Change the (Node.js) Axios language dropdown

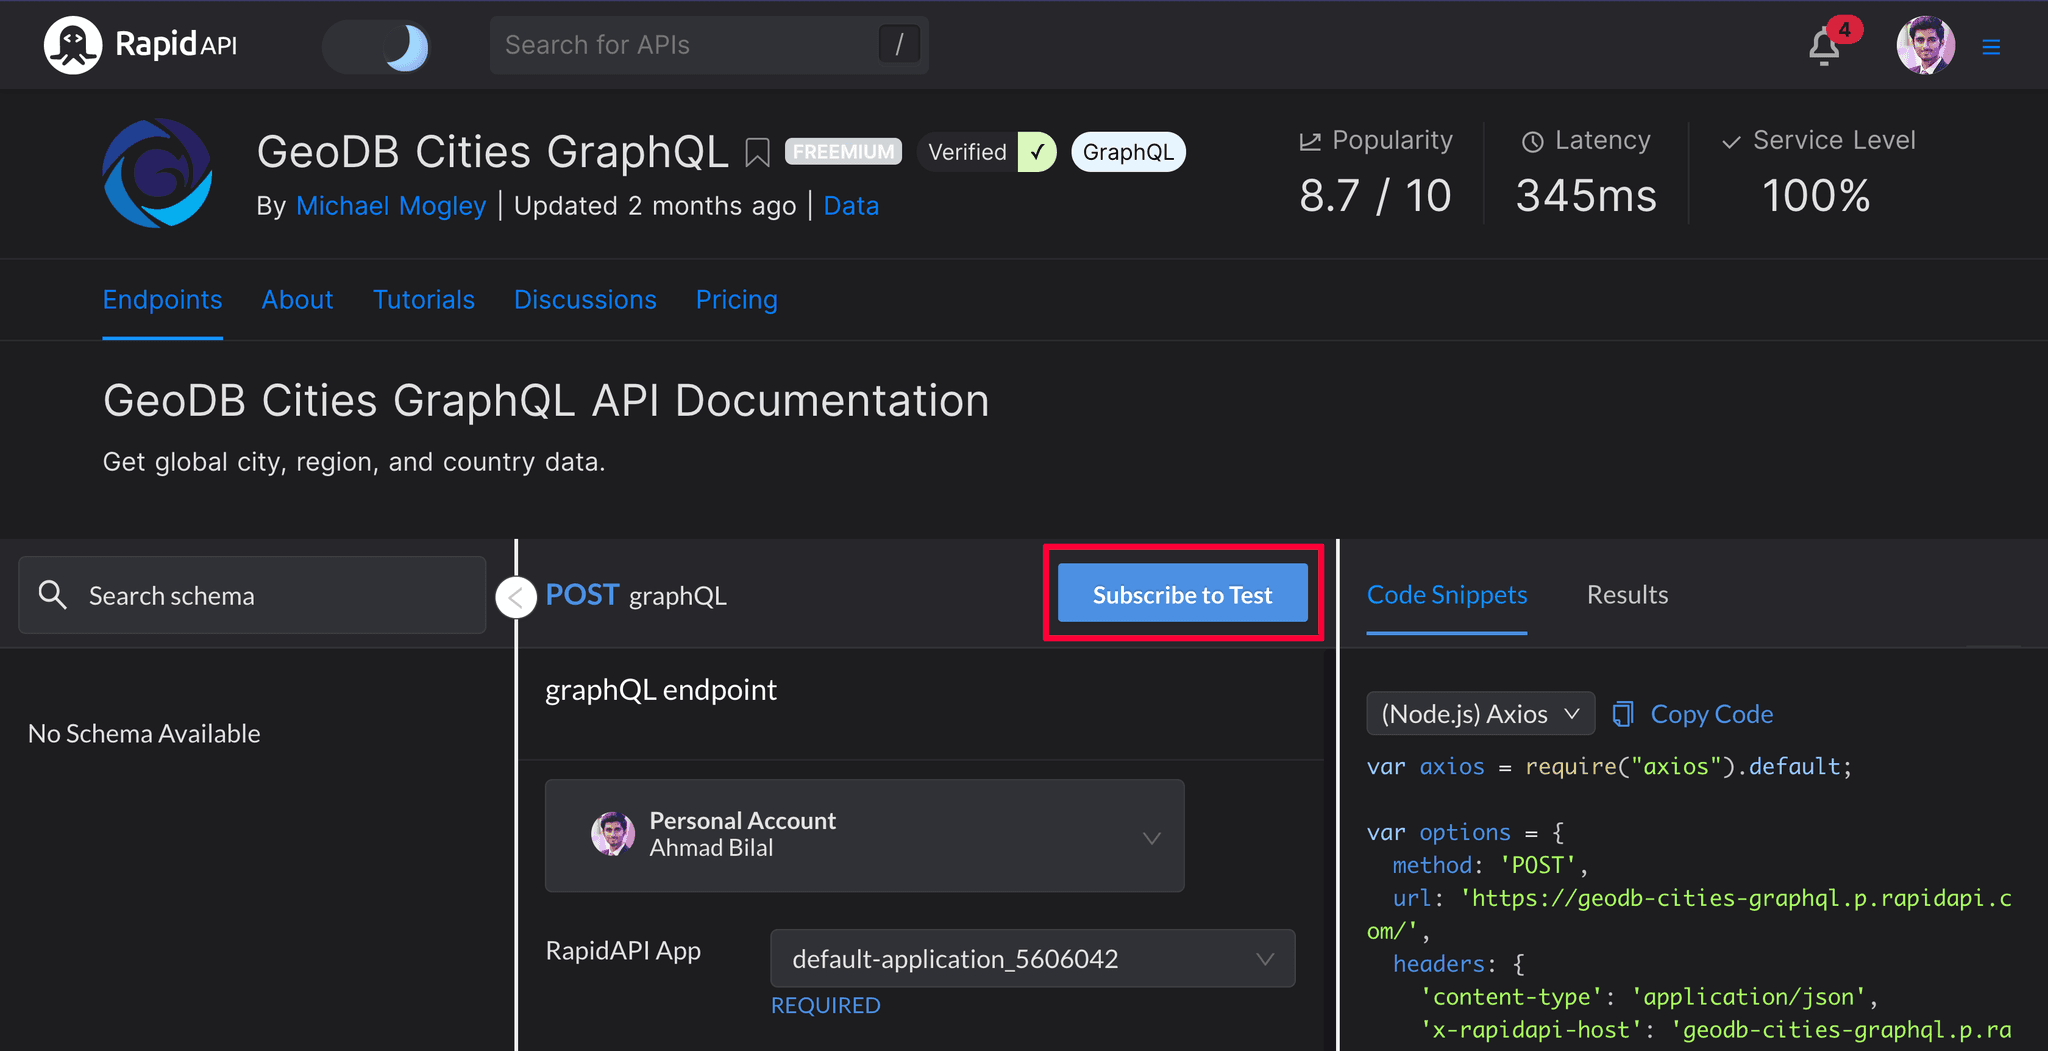tap(1479, 714)
